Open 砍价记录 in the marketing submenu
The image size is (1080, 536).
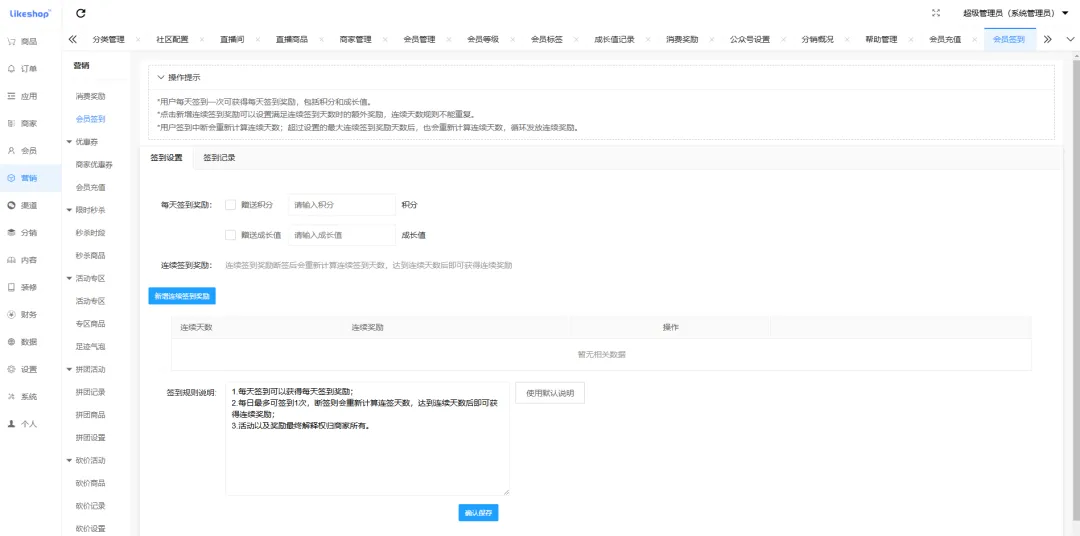point(90,506)
